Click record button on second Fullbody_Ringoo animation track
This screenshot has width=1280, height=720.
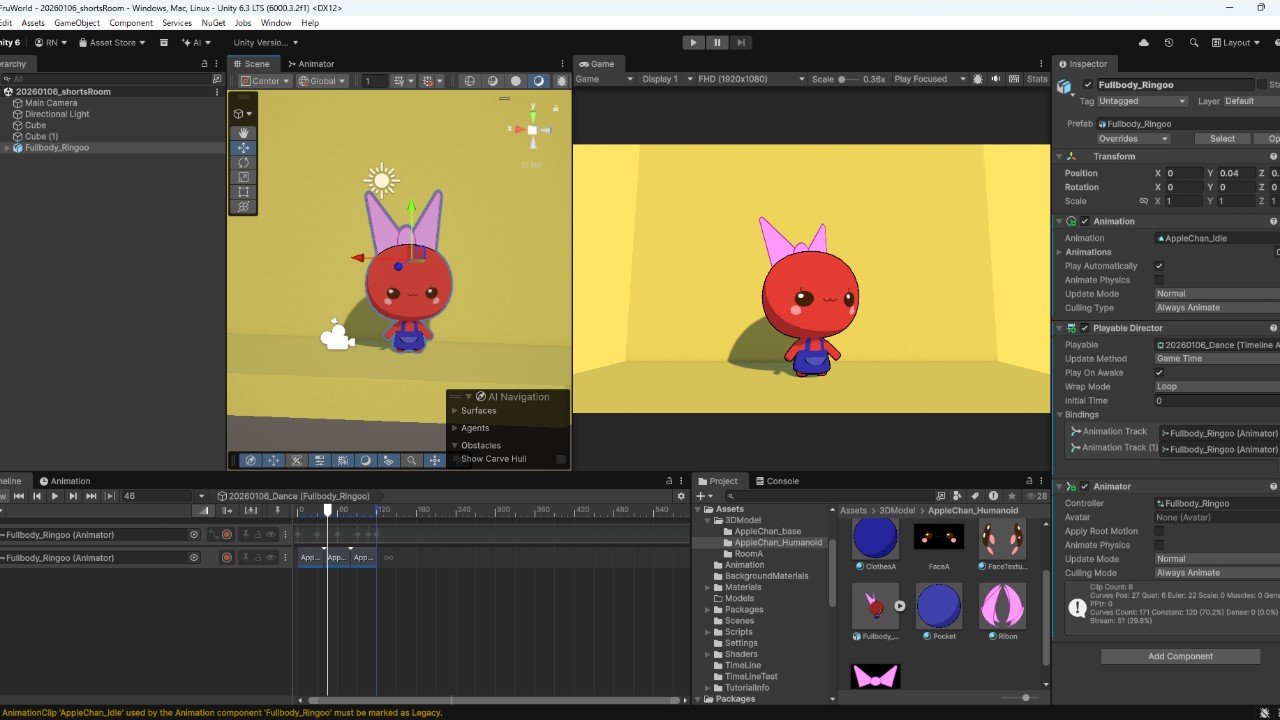tap(227, 558)
